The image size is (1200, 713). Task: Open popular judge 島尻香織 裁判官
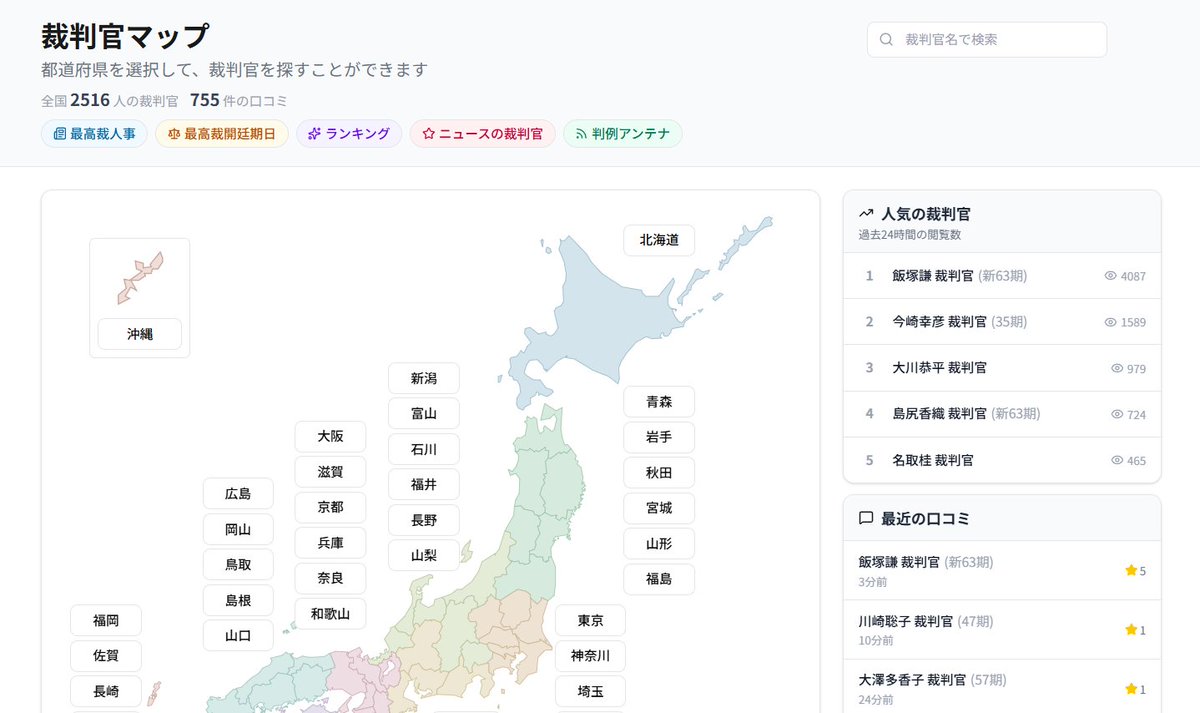(1002, 413)
